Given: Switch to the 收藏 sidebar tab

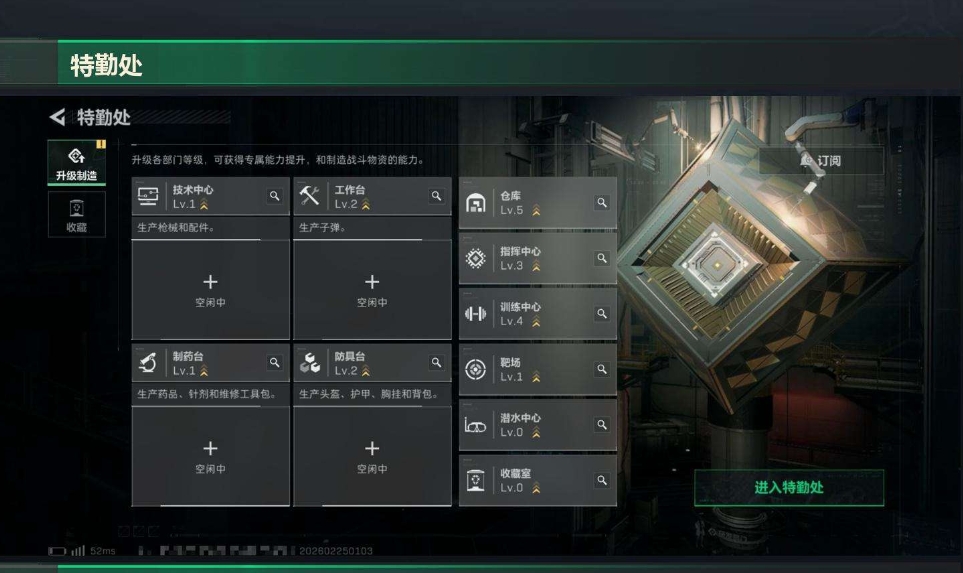Looking at the screenshot, I should click(x=77, y=214).
